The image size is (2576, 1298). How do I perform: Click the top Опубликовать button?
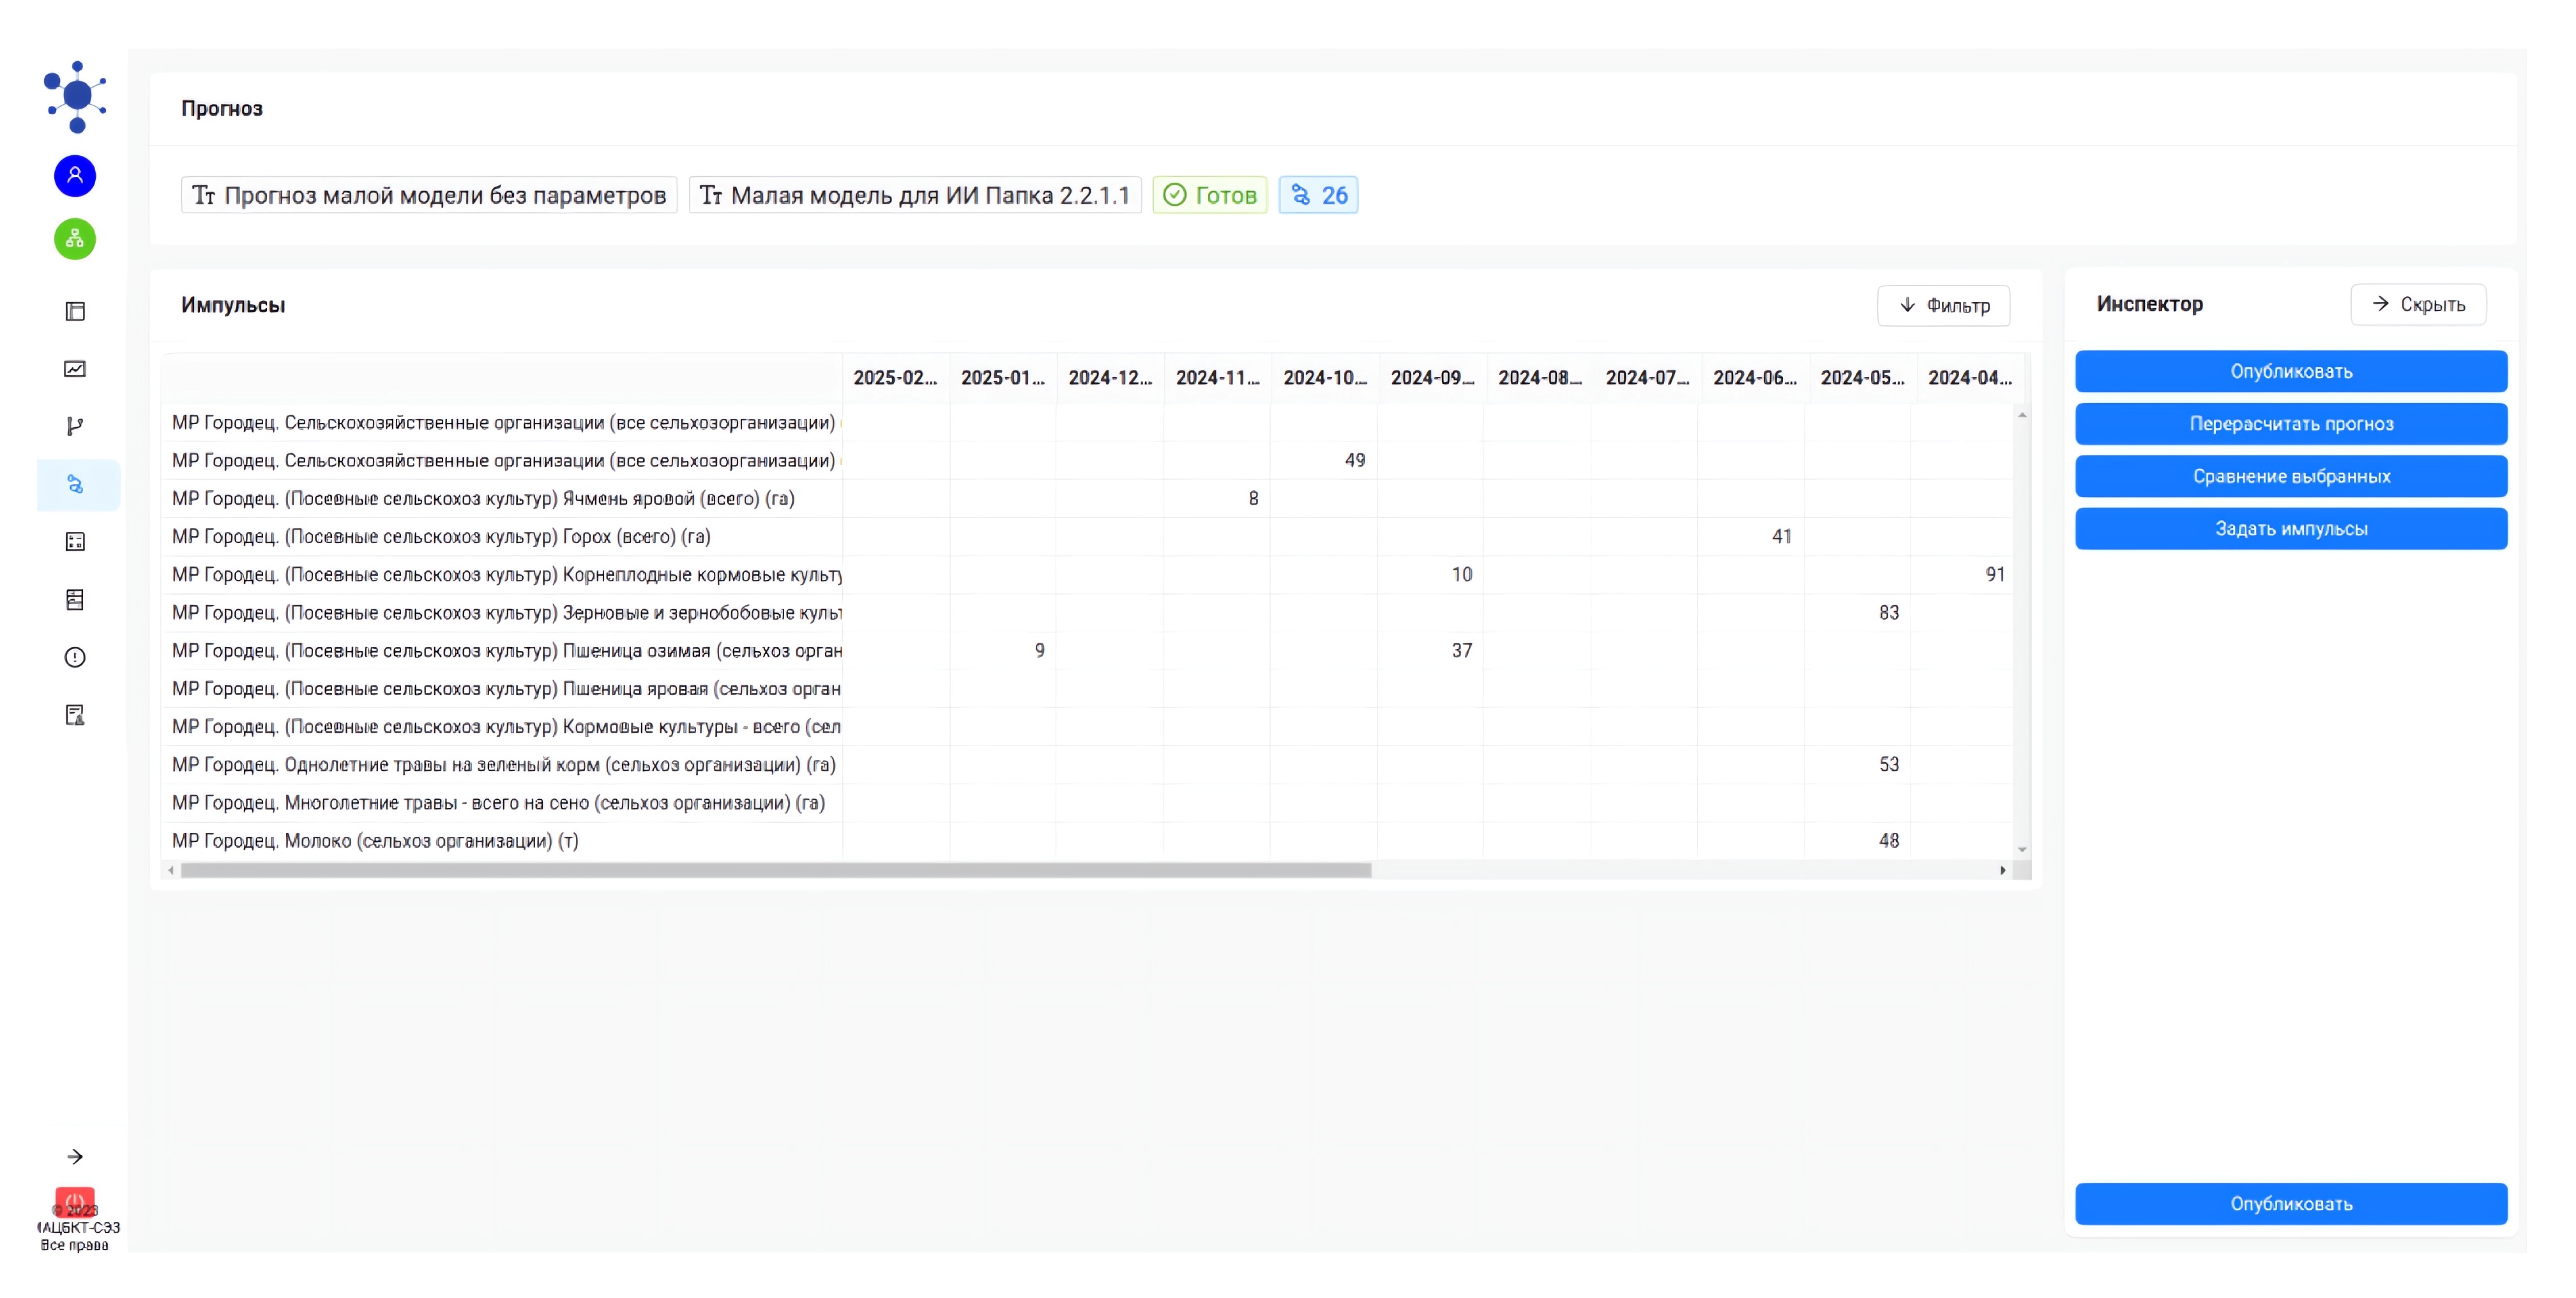[x=2290, y=371]
